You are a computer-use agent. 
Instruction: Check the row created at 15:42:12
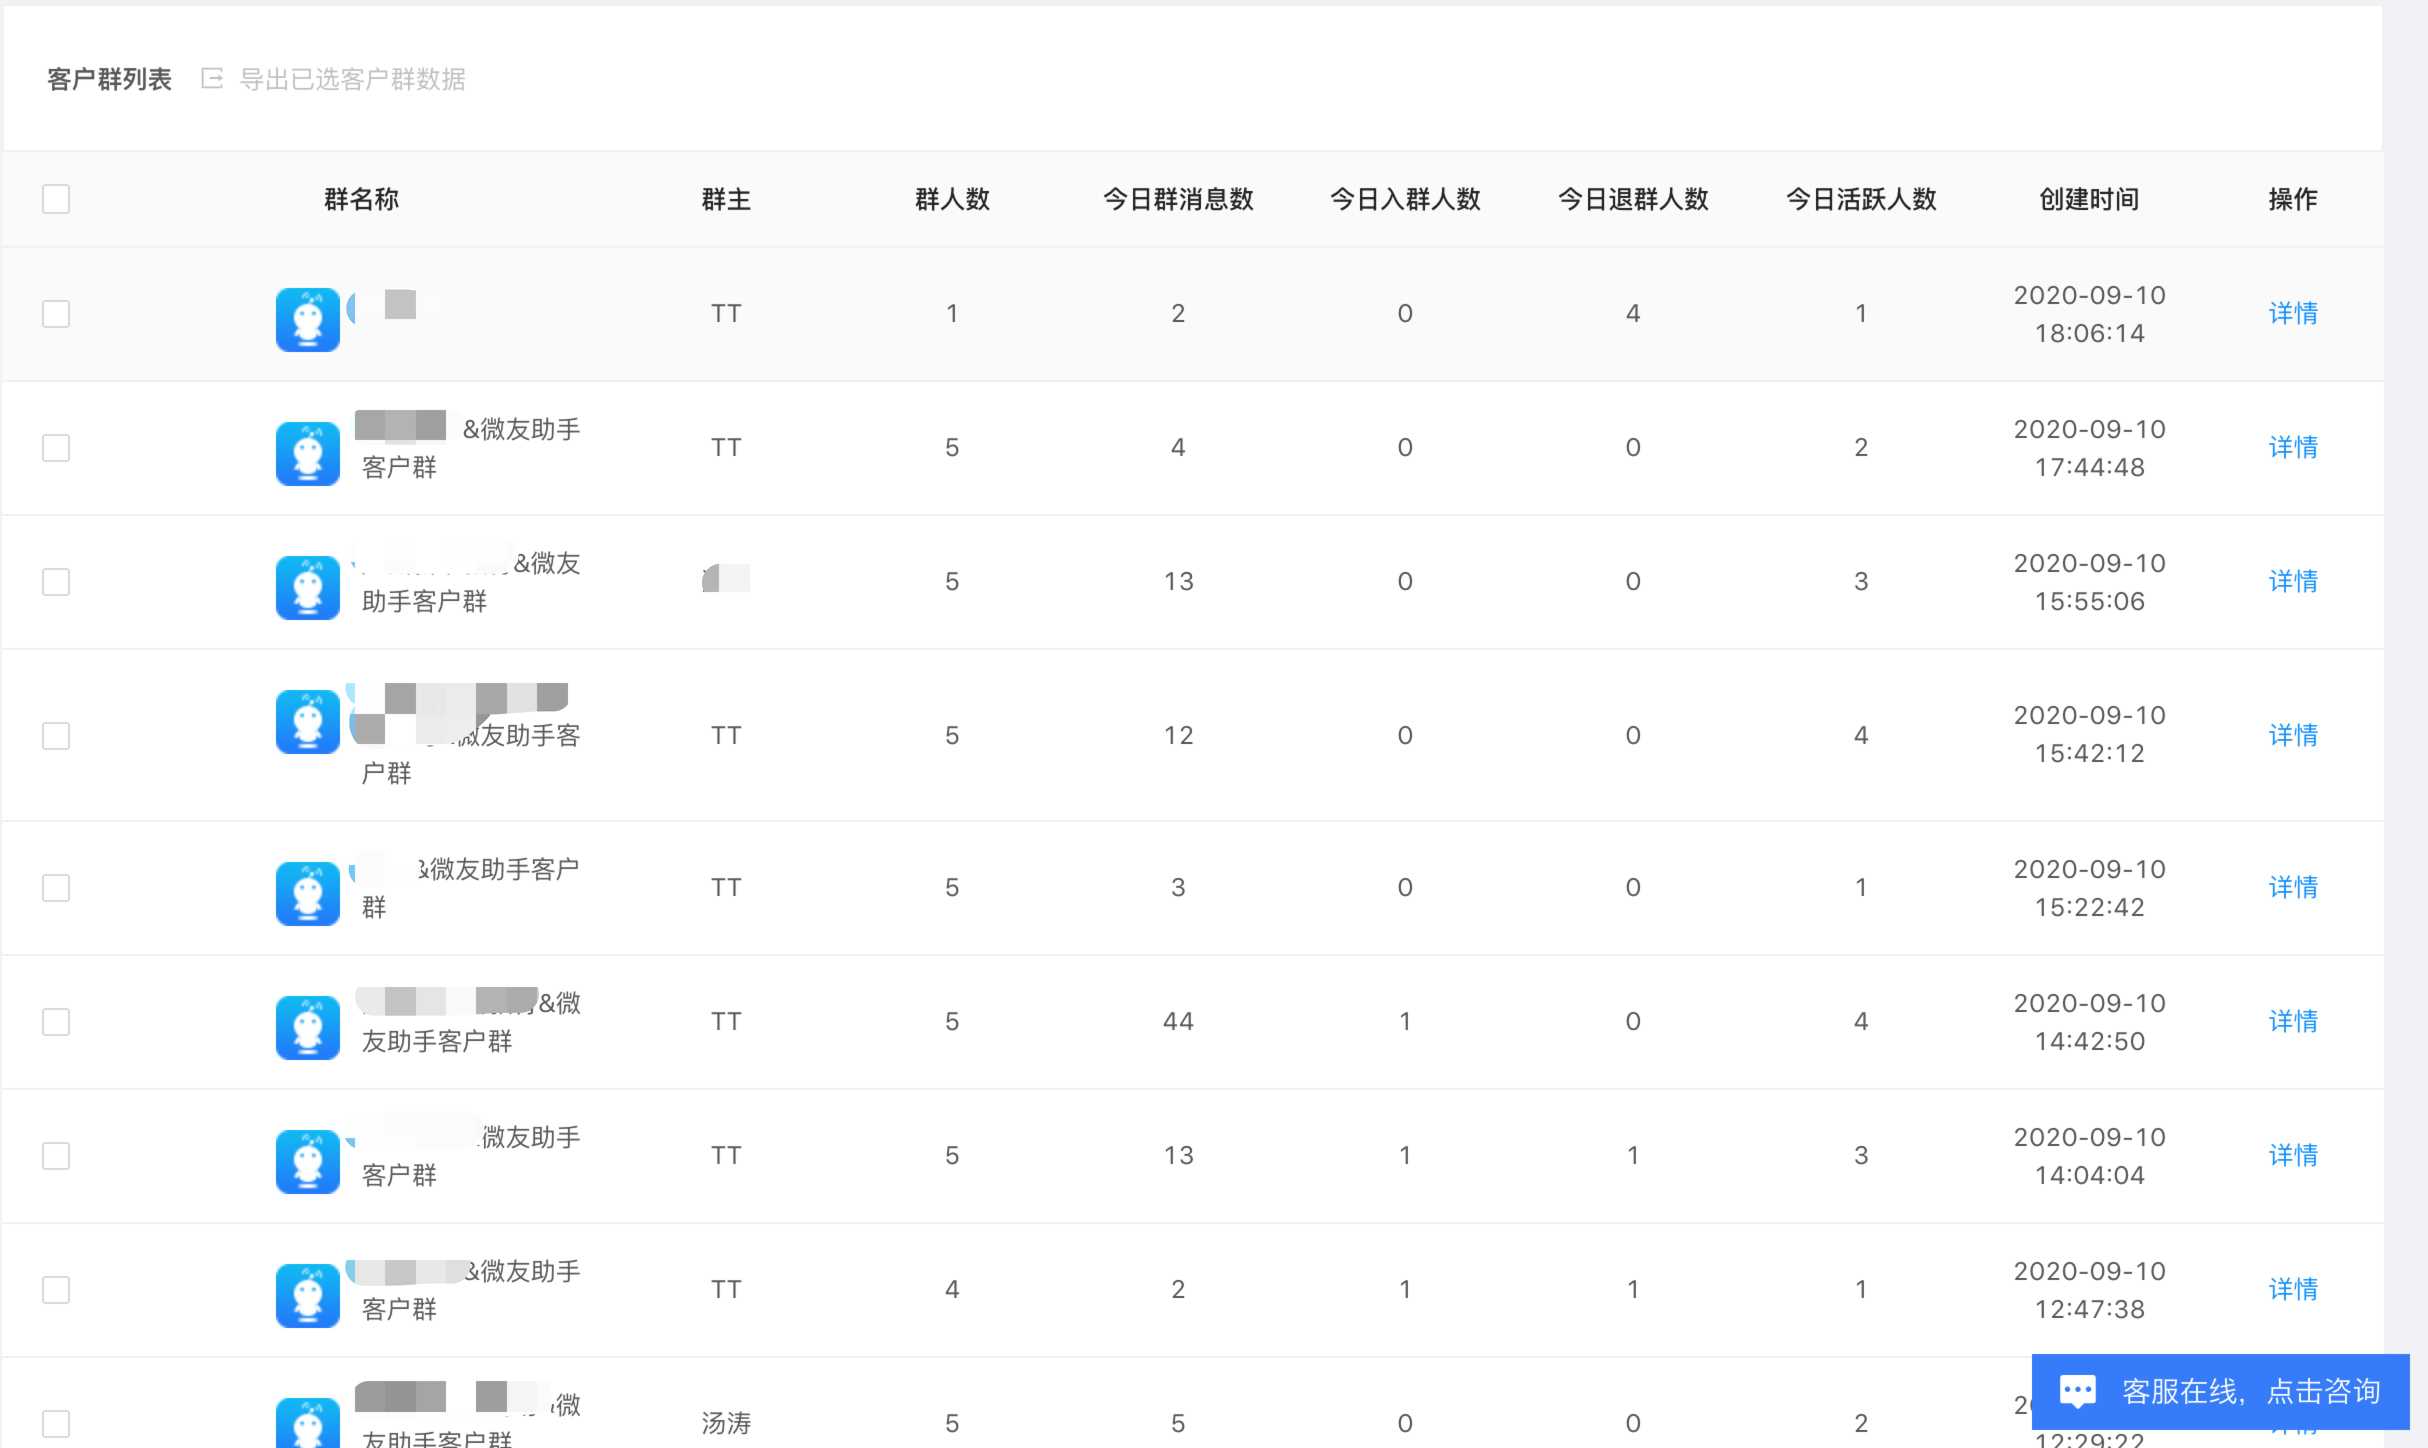pyautogui.click(x=56, y=736)
